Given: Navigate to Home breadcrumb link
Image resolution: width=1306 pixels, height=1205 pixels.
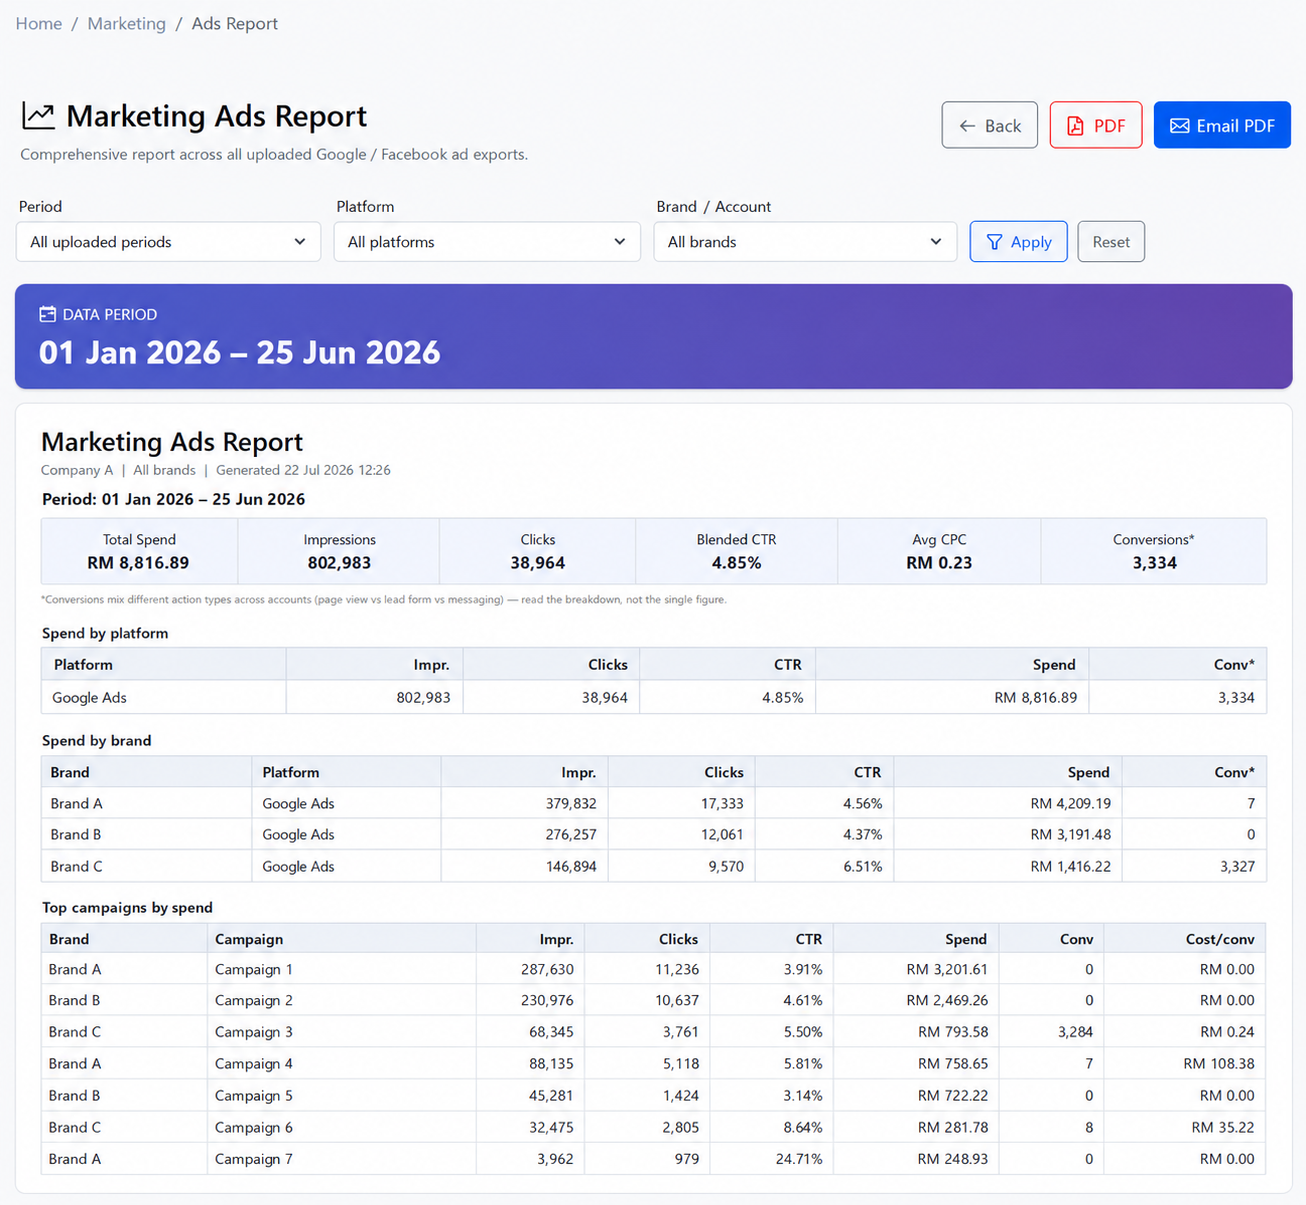Looking at the screenshot, I should (39, 23).
